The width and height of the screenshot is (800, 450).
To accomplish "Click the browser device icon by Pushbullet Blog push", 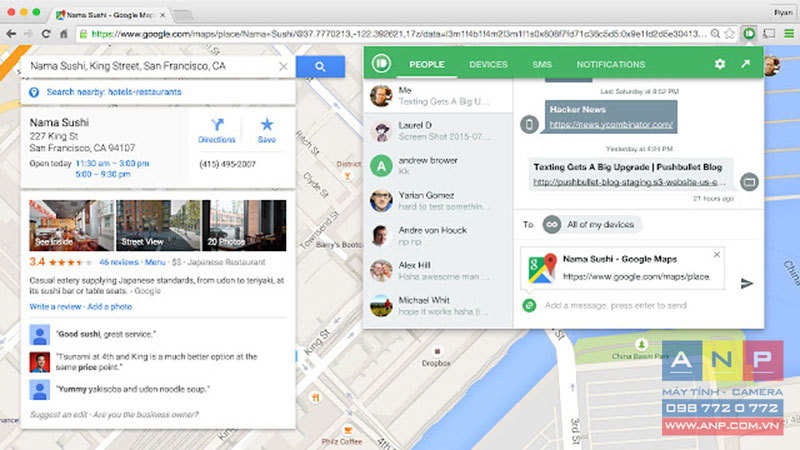I will [749, 182].
